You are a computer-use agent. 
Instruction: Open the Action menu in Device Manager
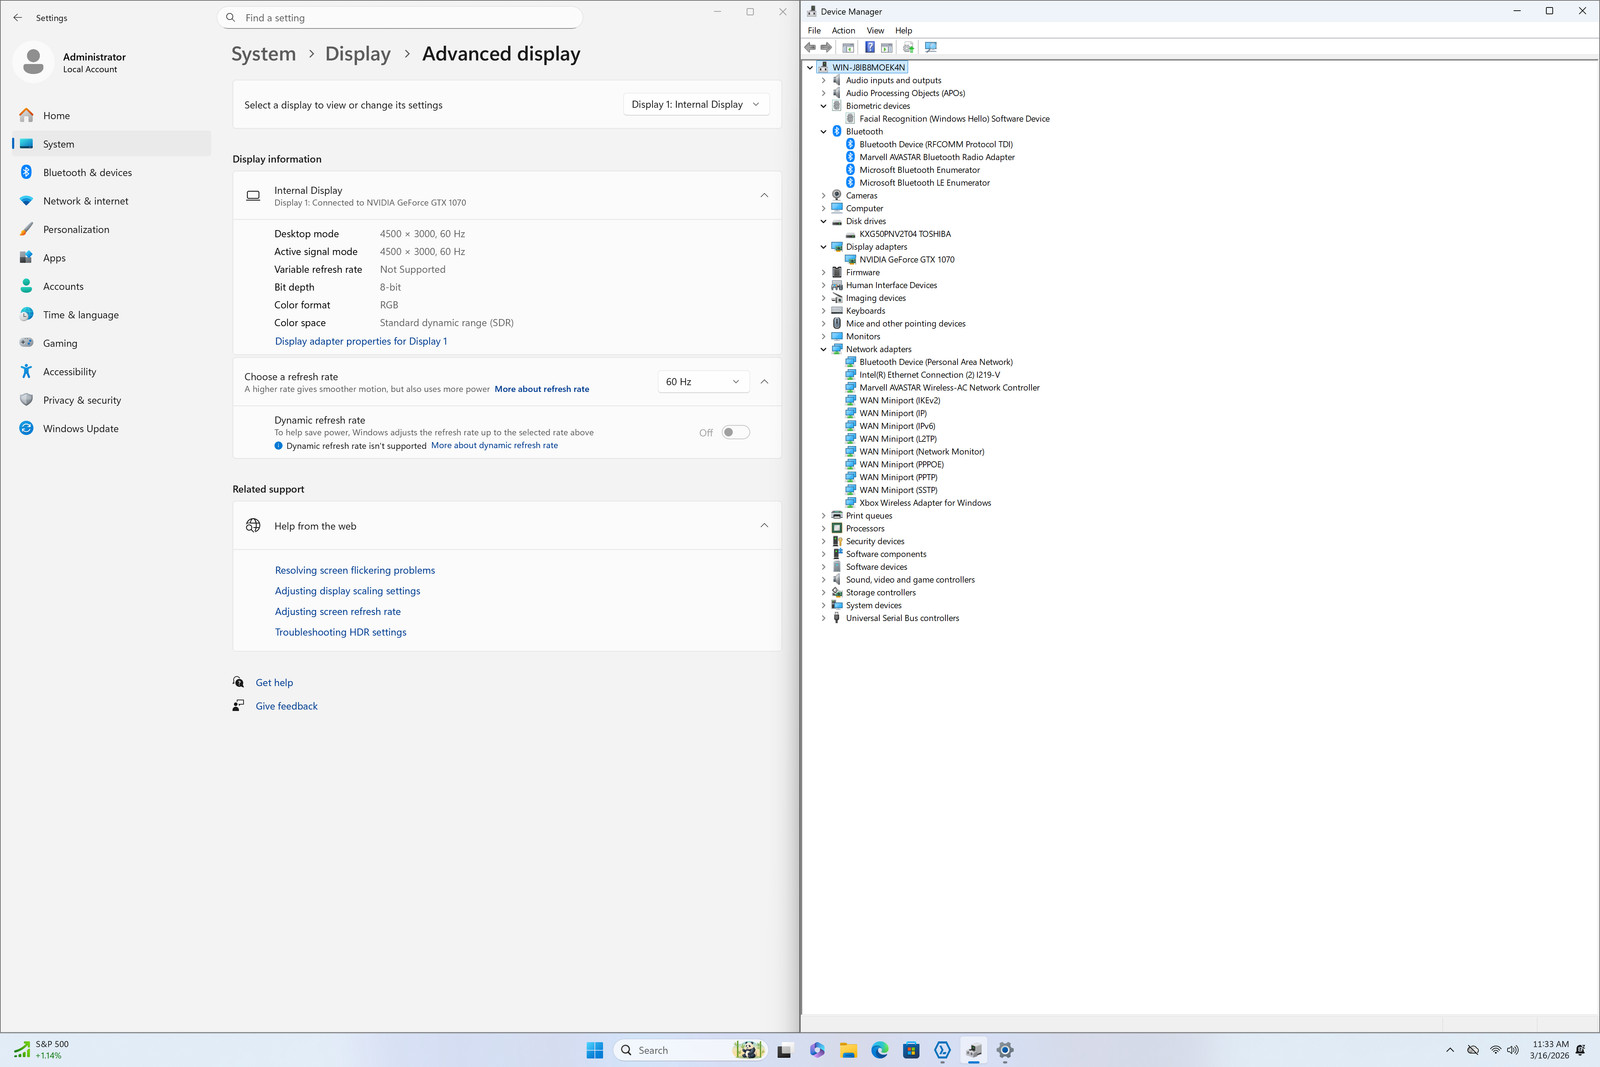coord(843,31)
